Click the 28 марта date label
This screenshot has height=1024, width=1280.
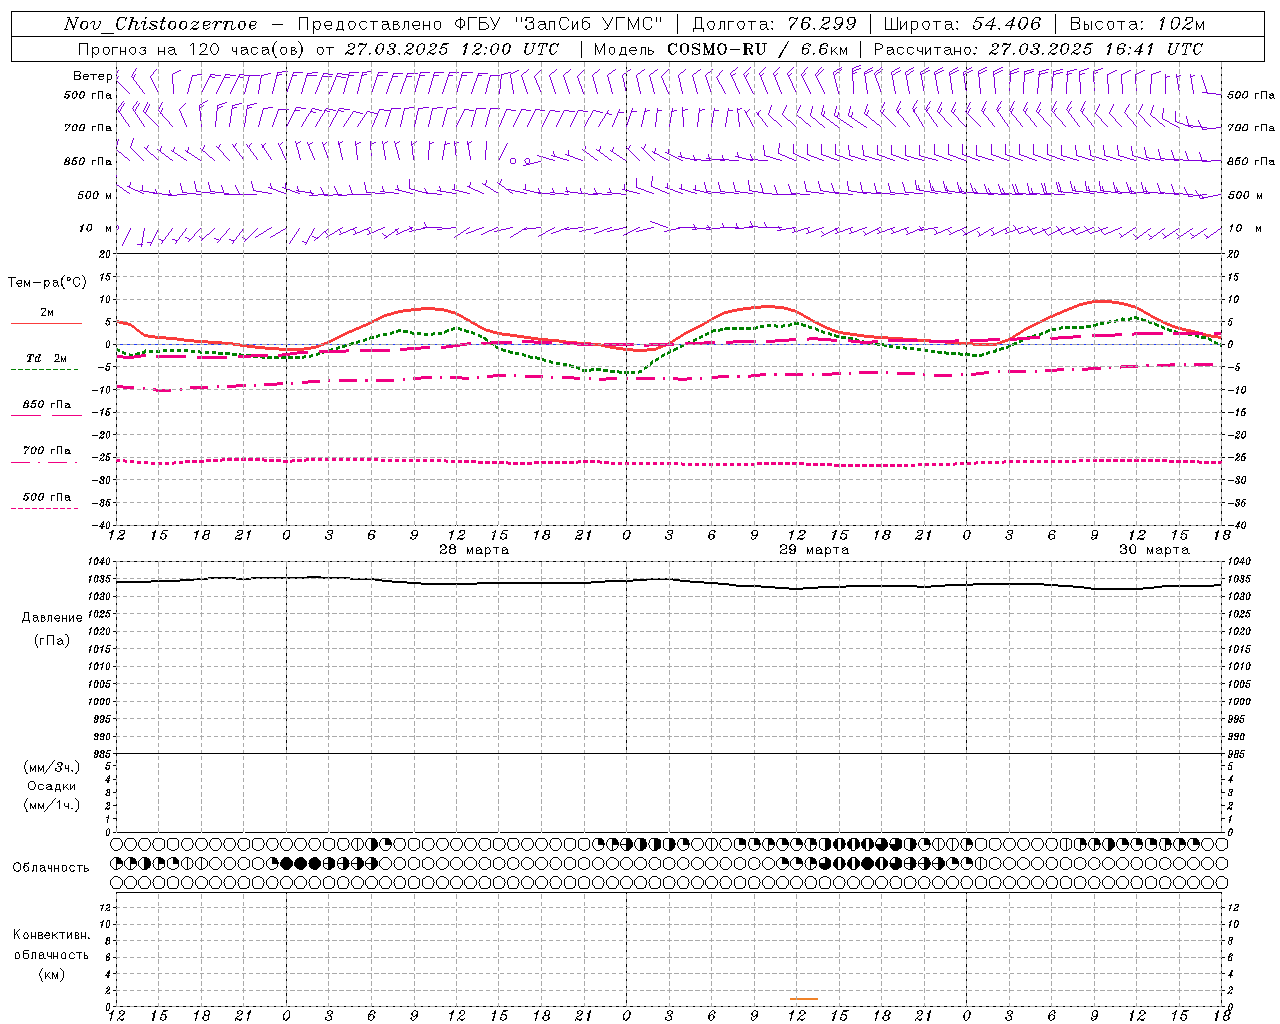tap(474, 550)
